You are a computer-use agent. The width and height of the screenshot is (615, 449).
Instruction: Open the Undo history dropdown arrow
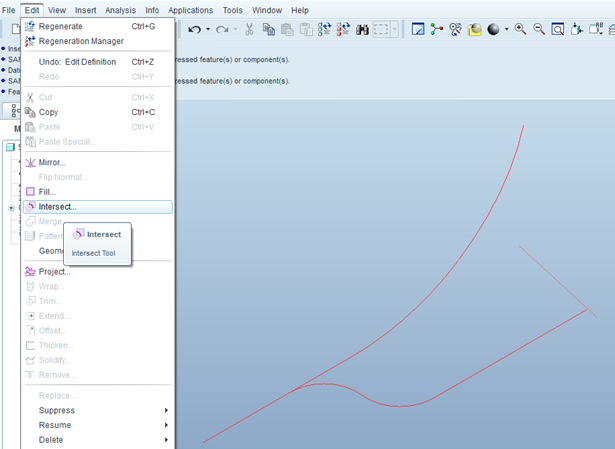208,29
